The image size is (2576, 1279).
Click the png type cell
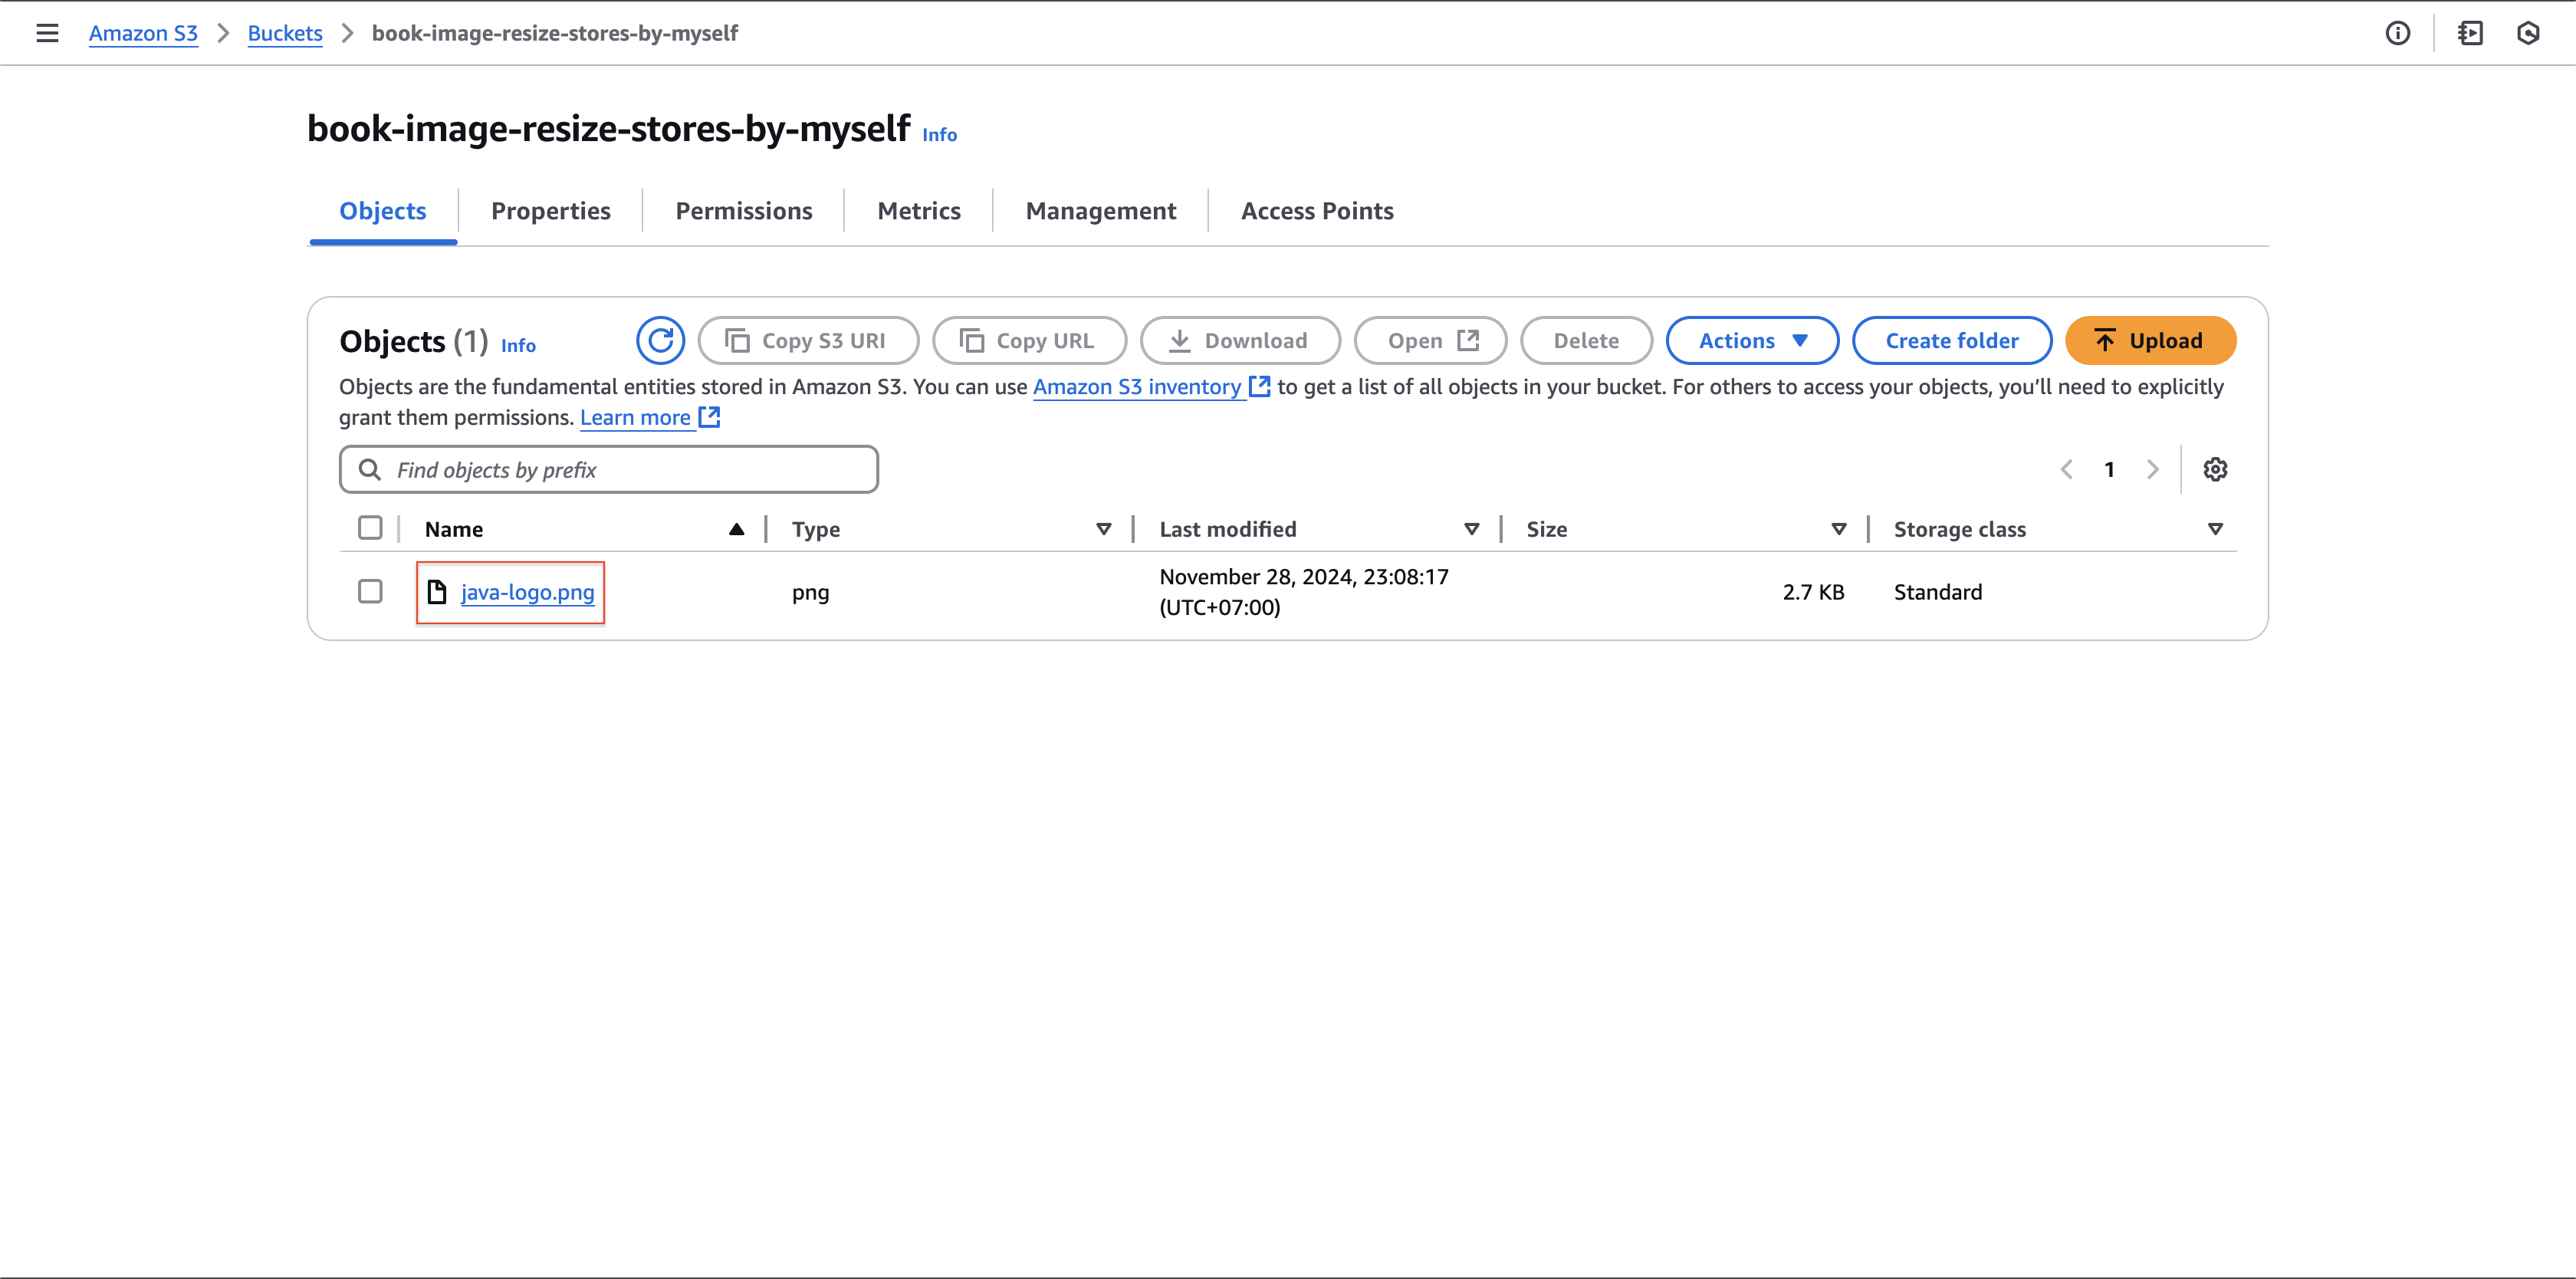(810, 592)
